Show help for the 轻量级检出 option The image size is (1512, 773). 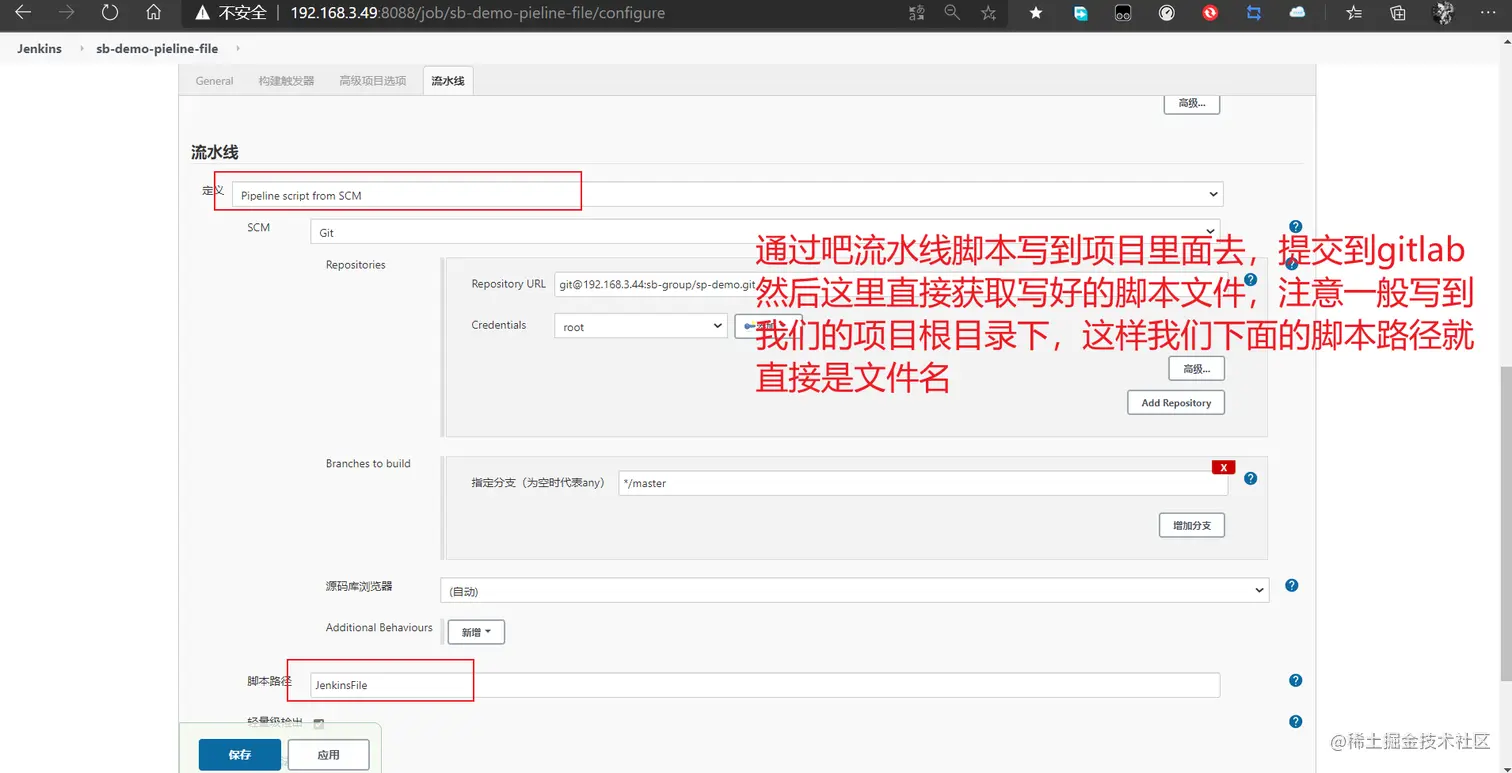1295,721
